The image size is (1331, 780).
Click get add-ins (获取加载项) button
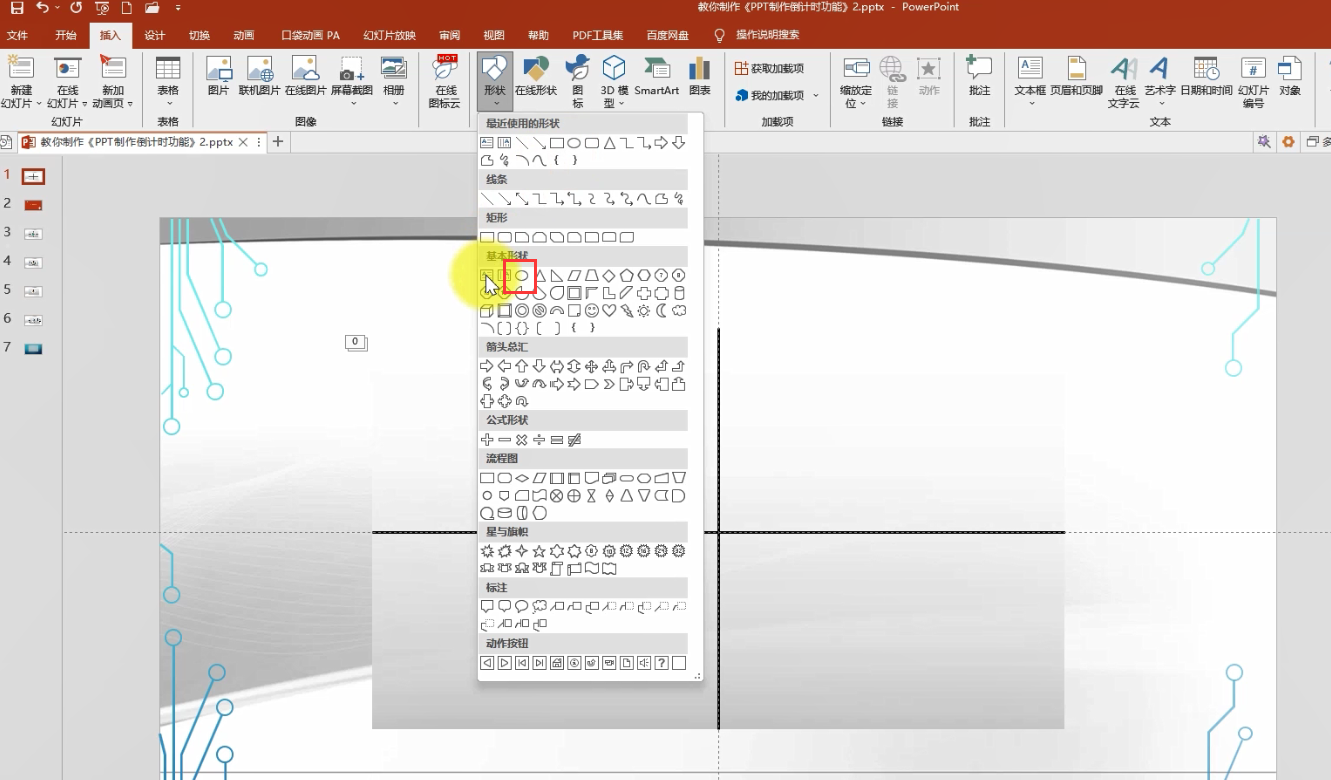click(x=769, y=68)
